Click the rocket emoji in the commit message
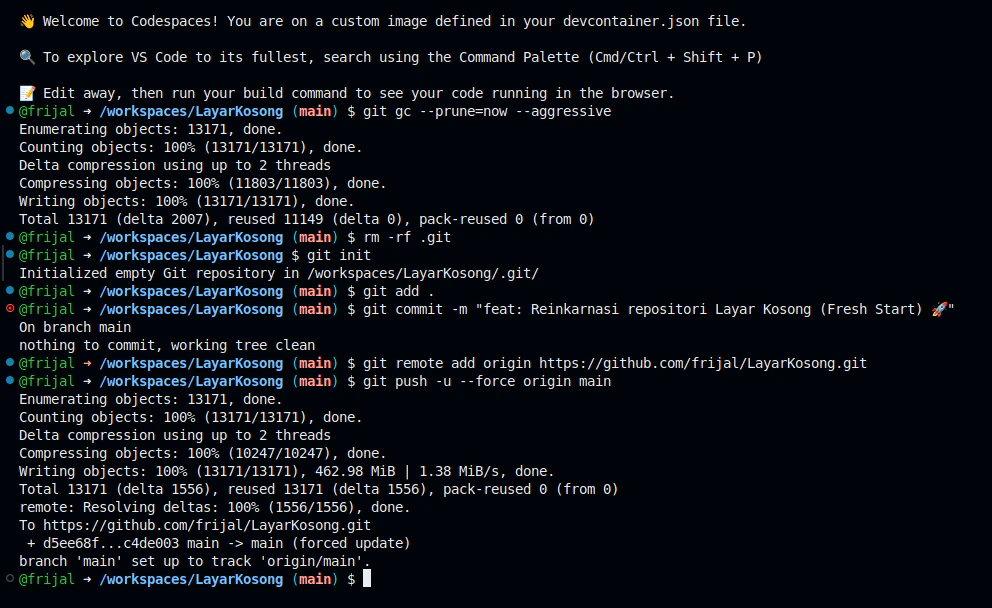This screenshot has height=608, width=992. coord(939,309)
